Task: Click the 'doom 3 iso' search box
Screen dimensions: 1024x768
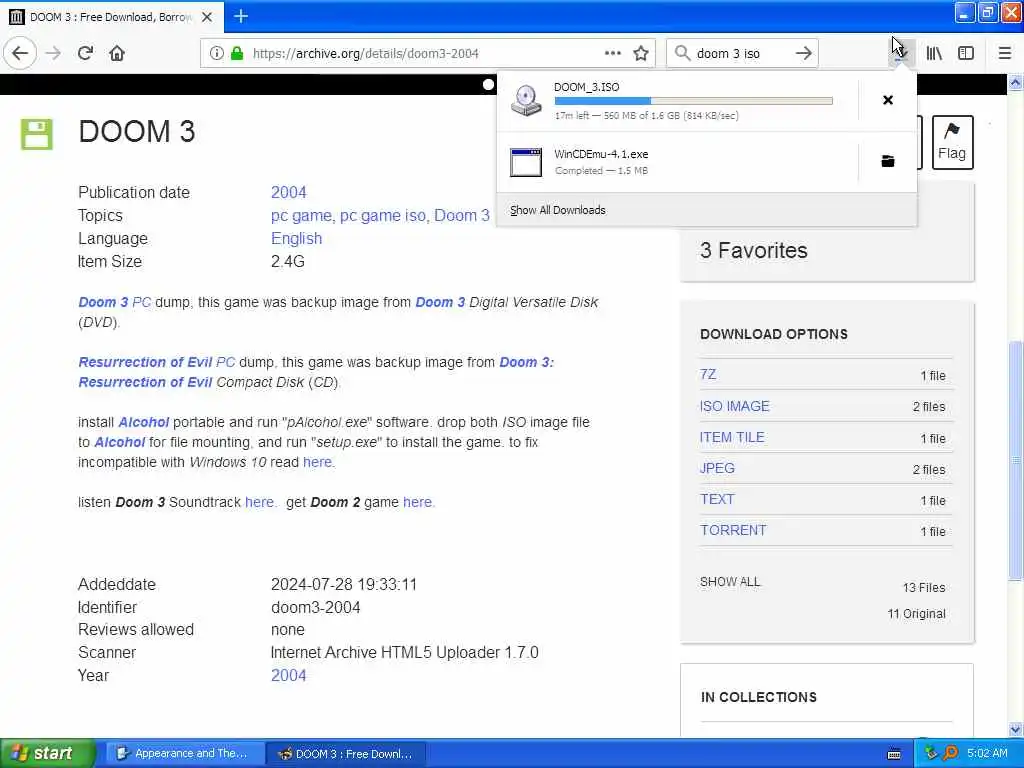Action: tap(741, 53)
